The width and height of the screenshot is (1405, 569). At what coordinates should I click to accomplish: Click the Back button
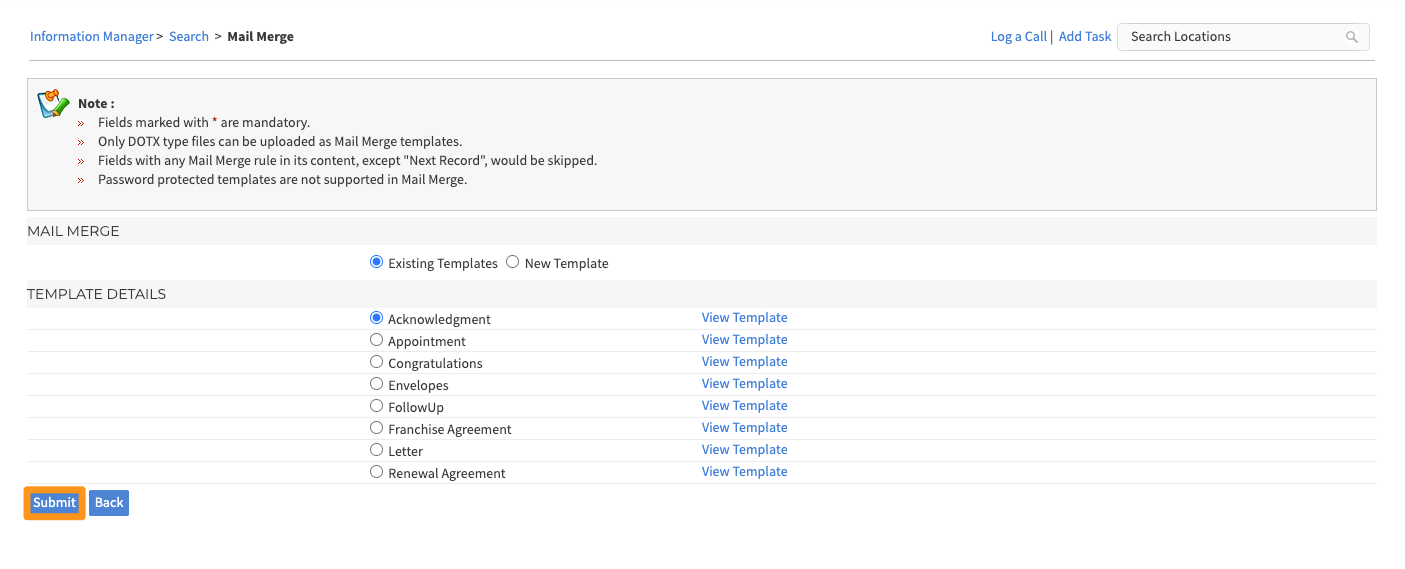(x=109, y=503)
